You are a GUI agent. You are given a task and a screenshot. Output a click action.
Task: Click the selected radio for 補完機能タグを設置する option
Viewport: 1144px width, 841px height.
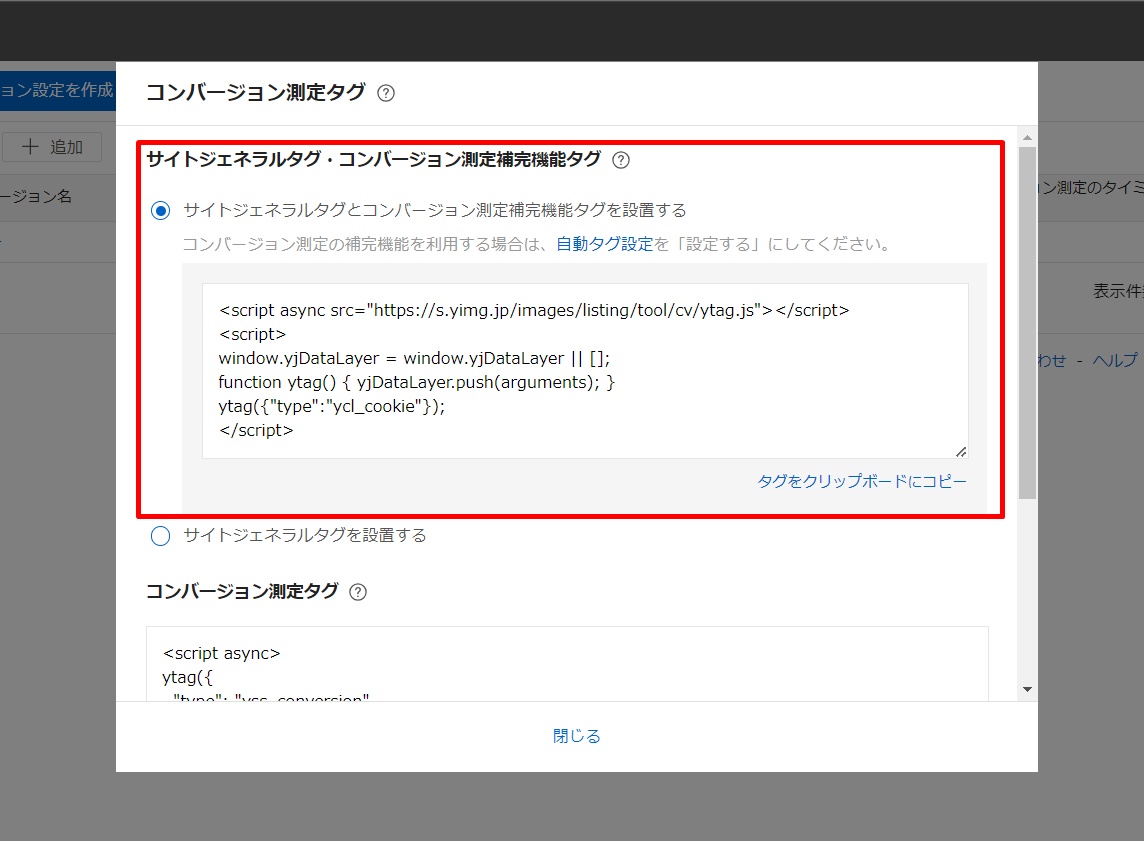pos(160,209)
